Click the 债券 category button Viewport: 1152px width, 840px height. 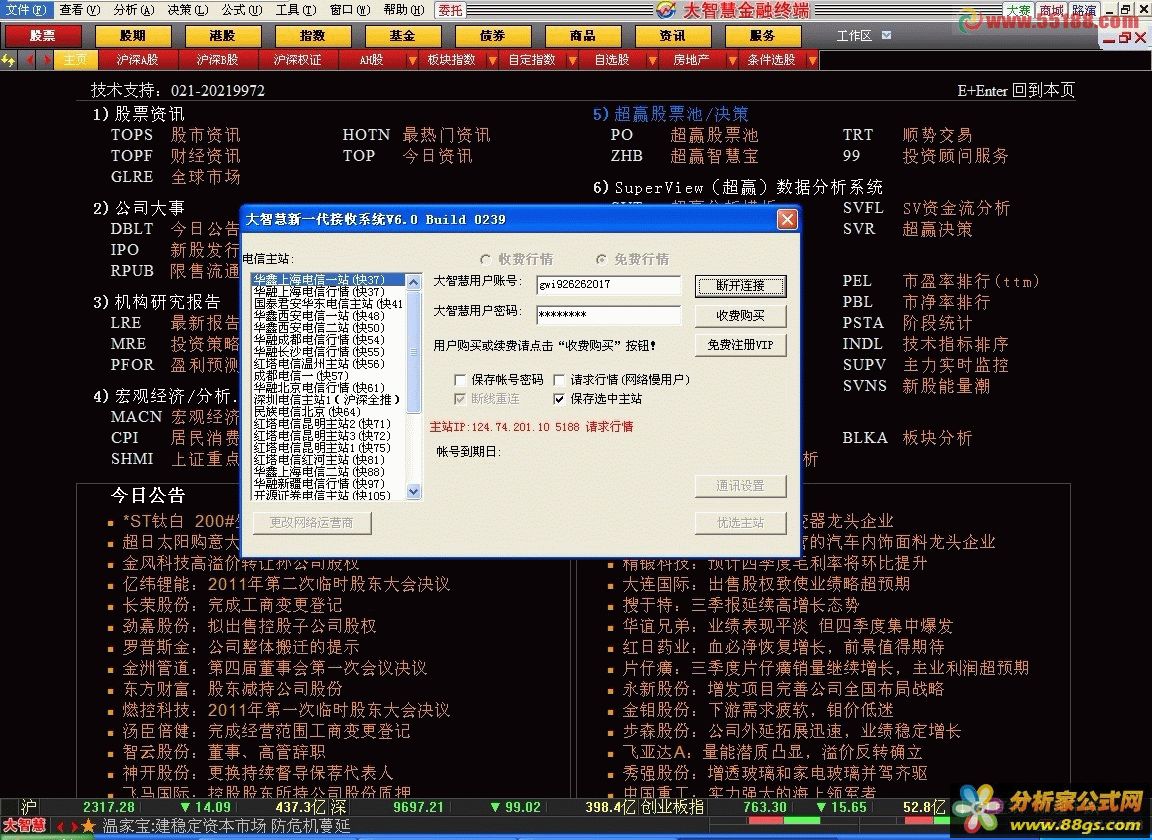tap(492, 35)
